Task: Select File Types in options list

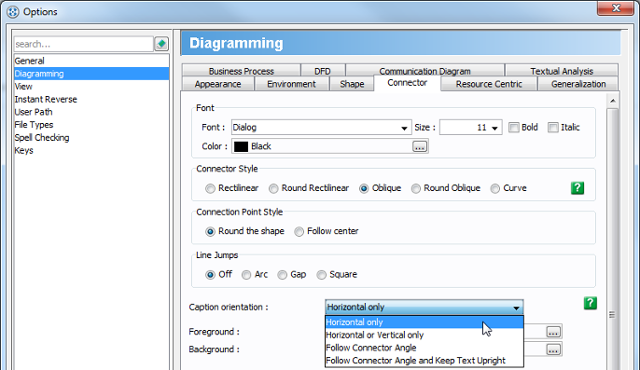Action: (91, 125)
